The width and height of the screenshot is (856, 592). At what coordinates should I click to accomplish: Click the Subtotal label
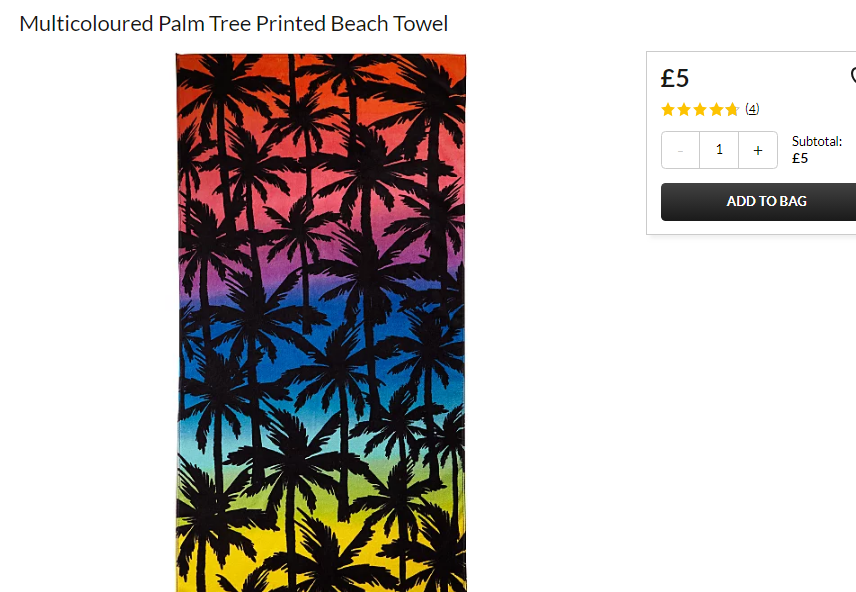[817, 141]
